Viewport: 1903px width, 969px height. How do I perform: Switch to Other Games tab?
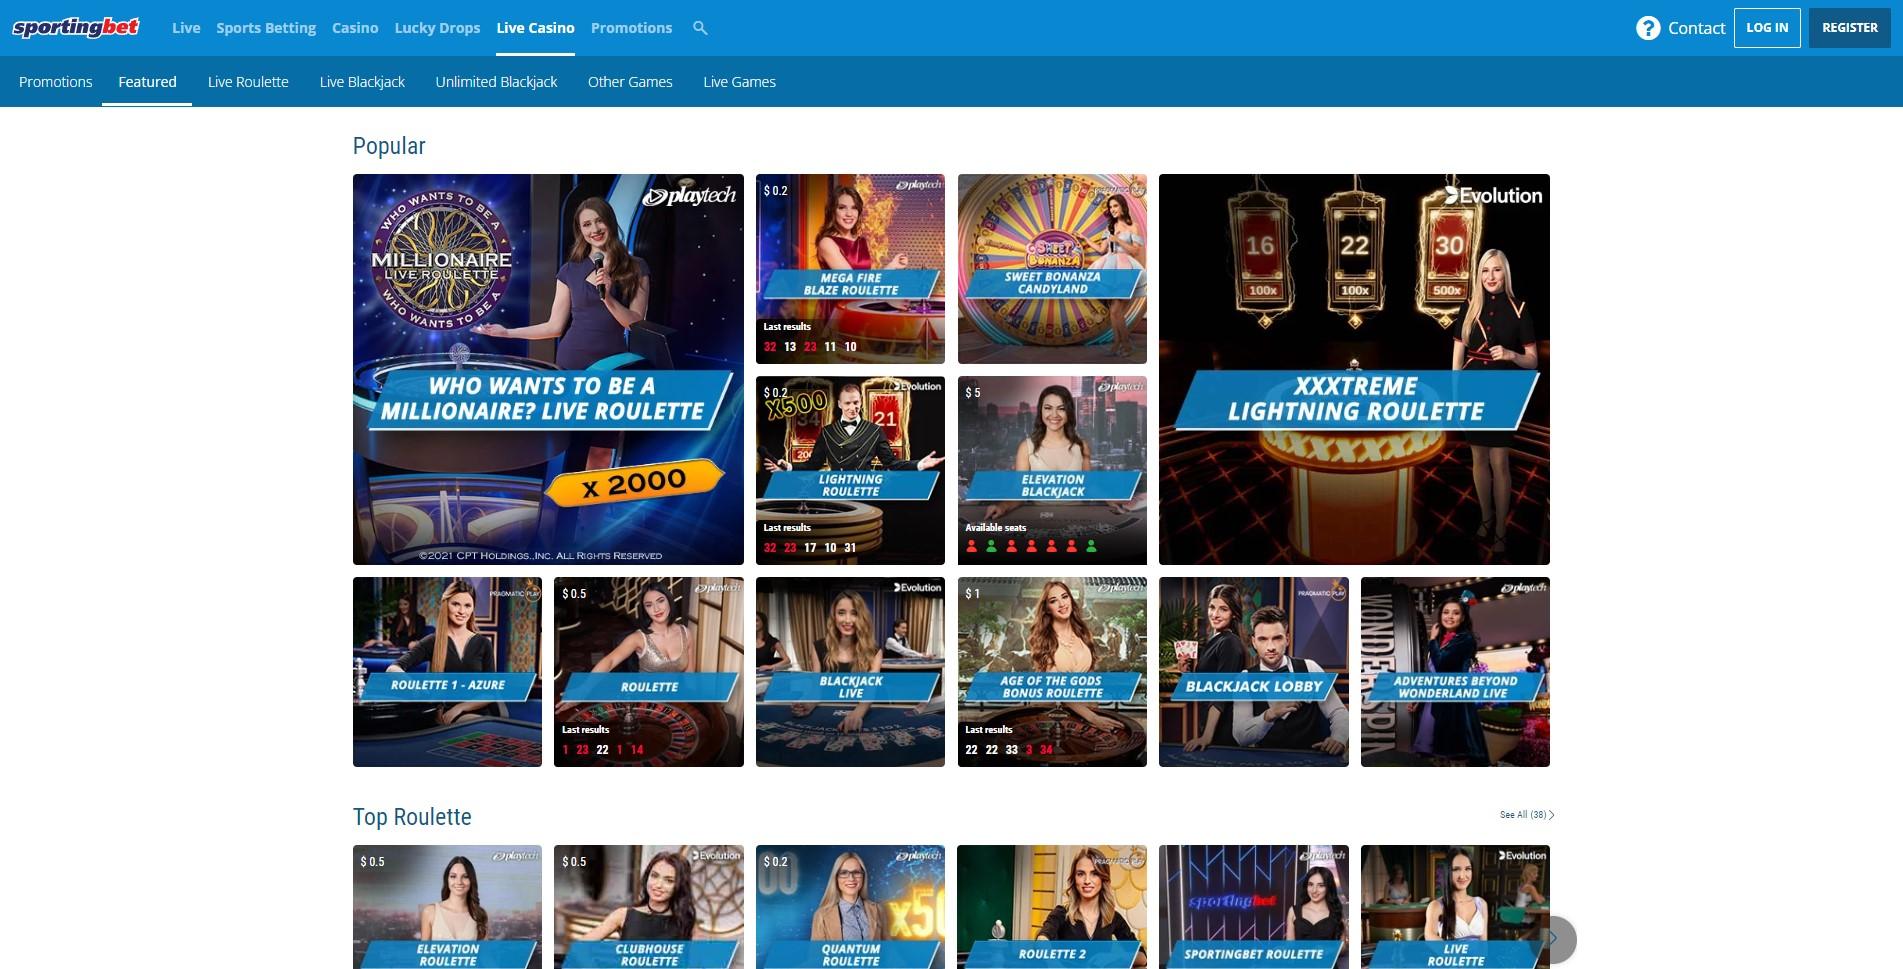[630, 82]
